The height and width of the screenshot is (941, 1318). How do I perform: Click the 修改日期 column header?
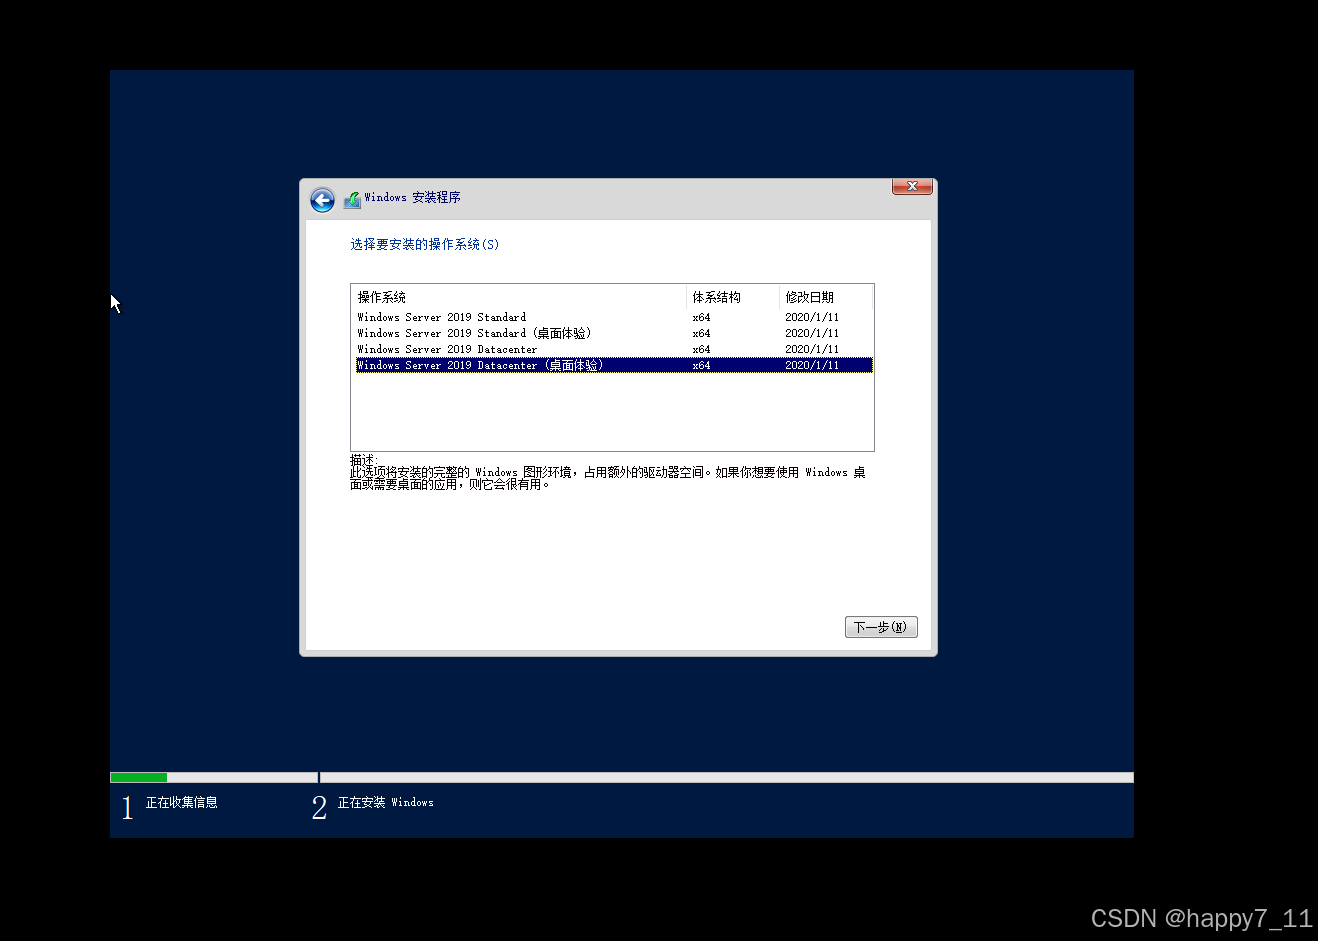pos(825,297)
